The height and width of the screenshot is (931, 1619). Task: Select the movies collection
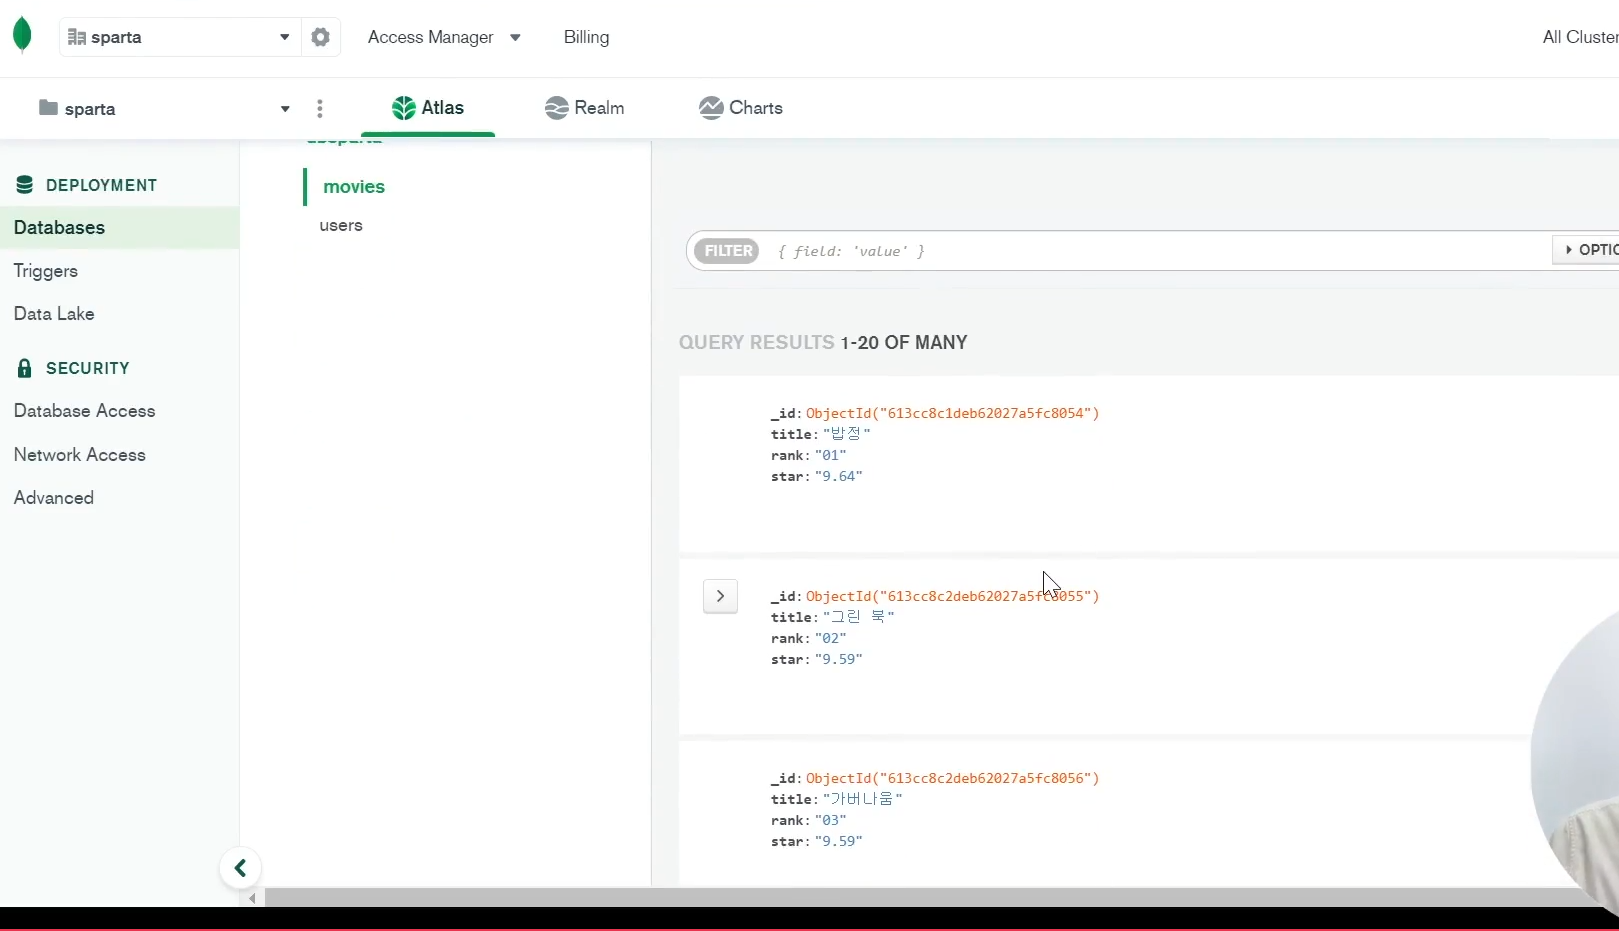[354, 187]
